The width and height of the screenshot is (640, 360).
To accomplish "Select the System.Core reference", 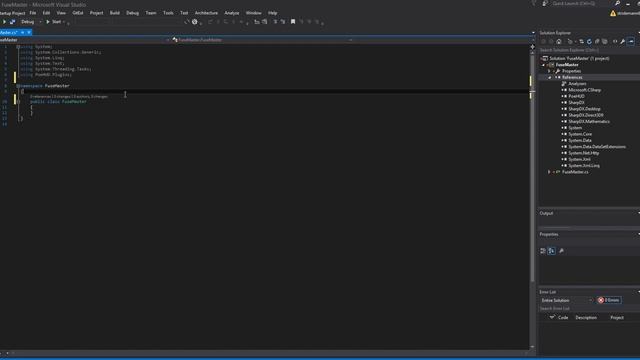I will point(580,134).
